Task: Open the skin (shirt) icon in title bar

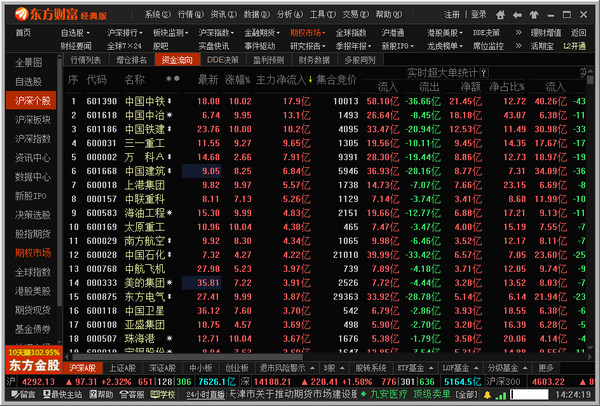Action: click(534, 15)
